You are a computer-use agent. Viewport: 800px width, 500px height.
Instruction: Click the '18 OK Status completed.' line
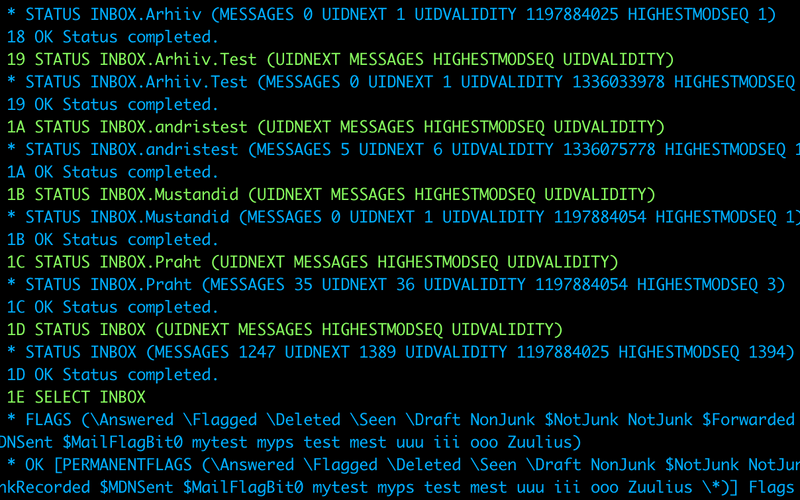click(113, 37)
